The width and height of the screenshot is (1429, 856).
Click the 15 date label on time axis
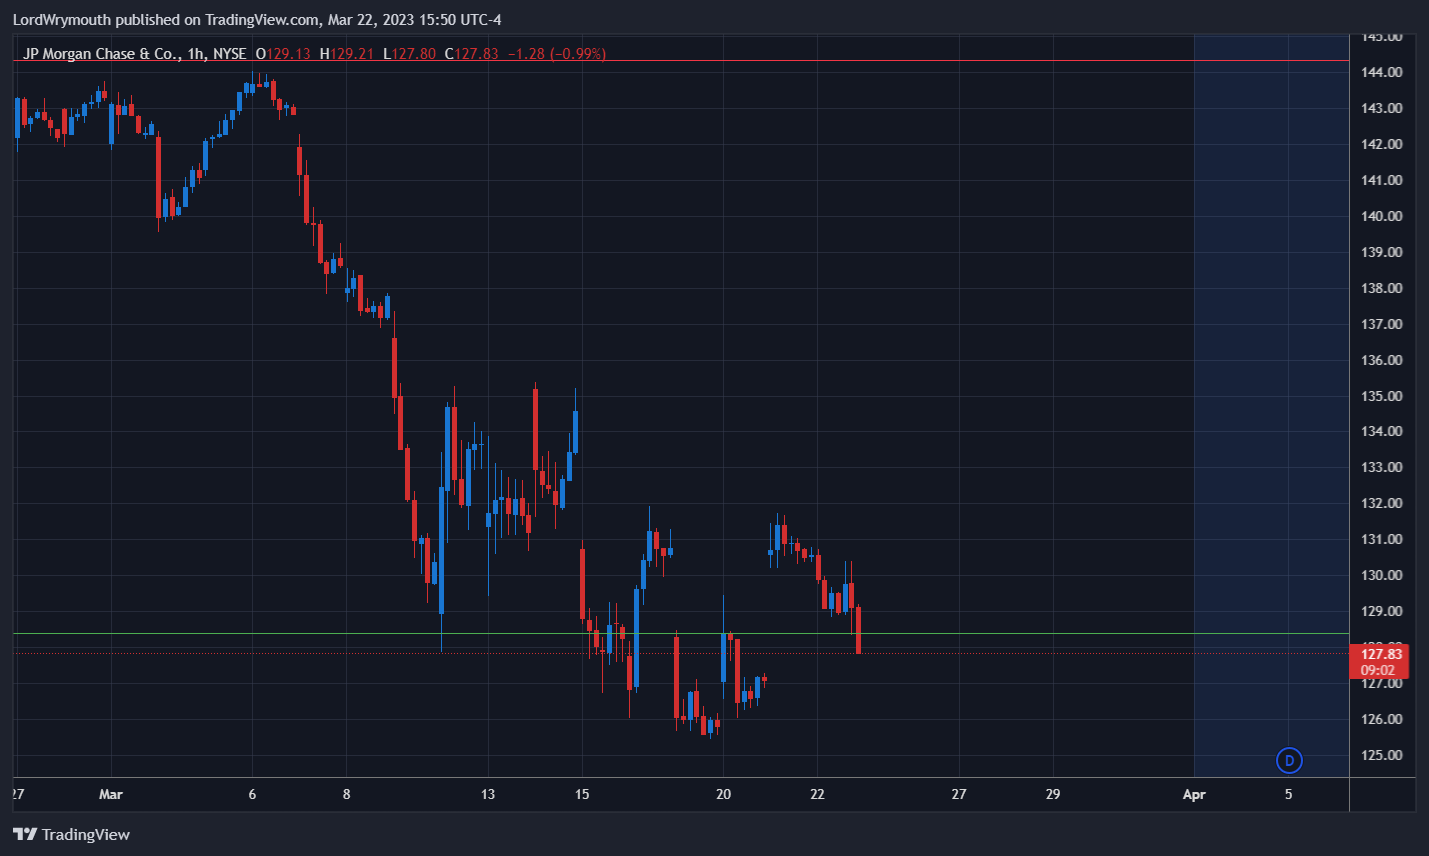click(582, 794)
